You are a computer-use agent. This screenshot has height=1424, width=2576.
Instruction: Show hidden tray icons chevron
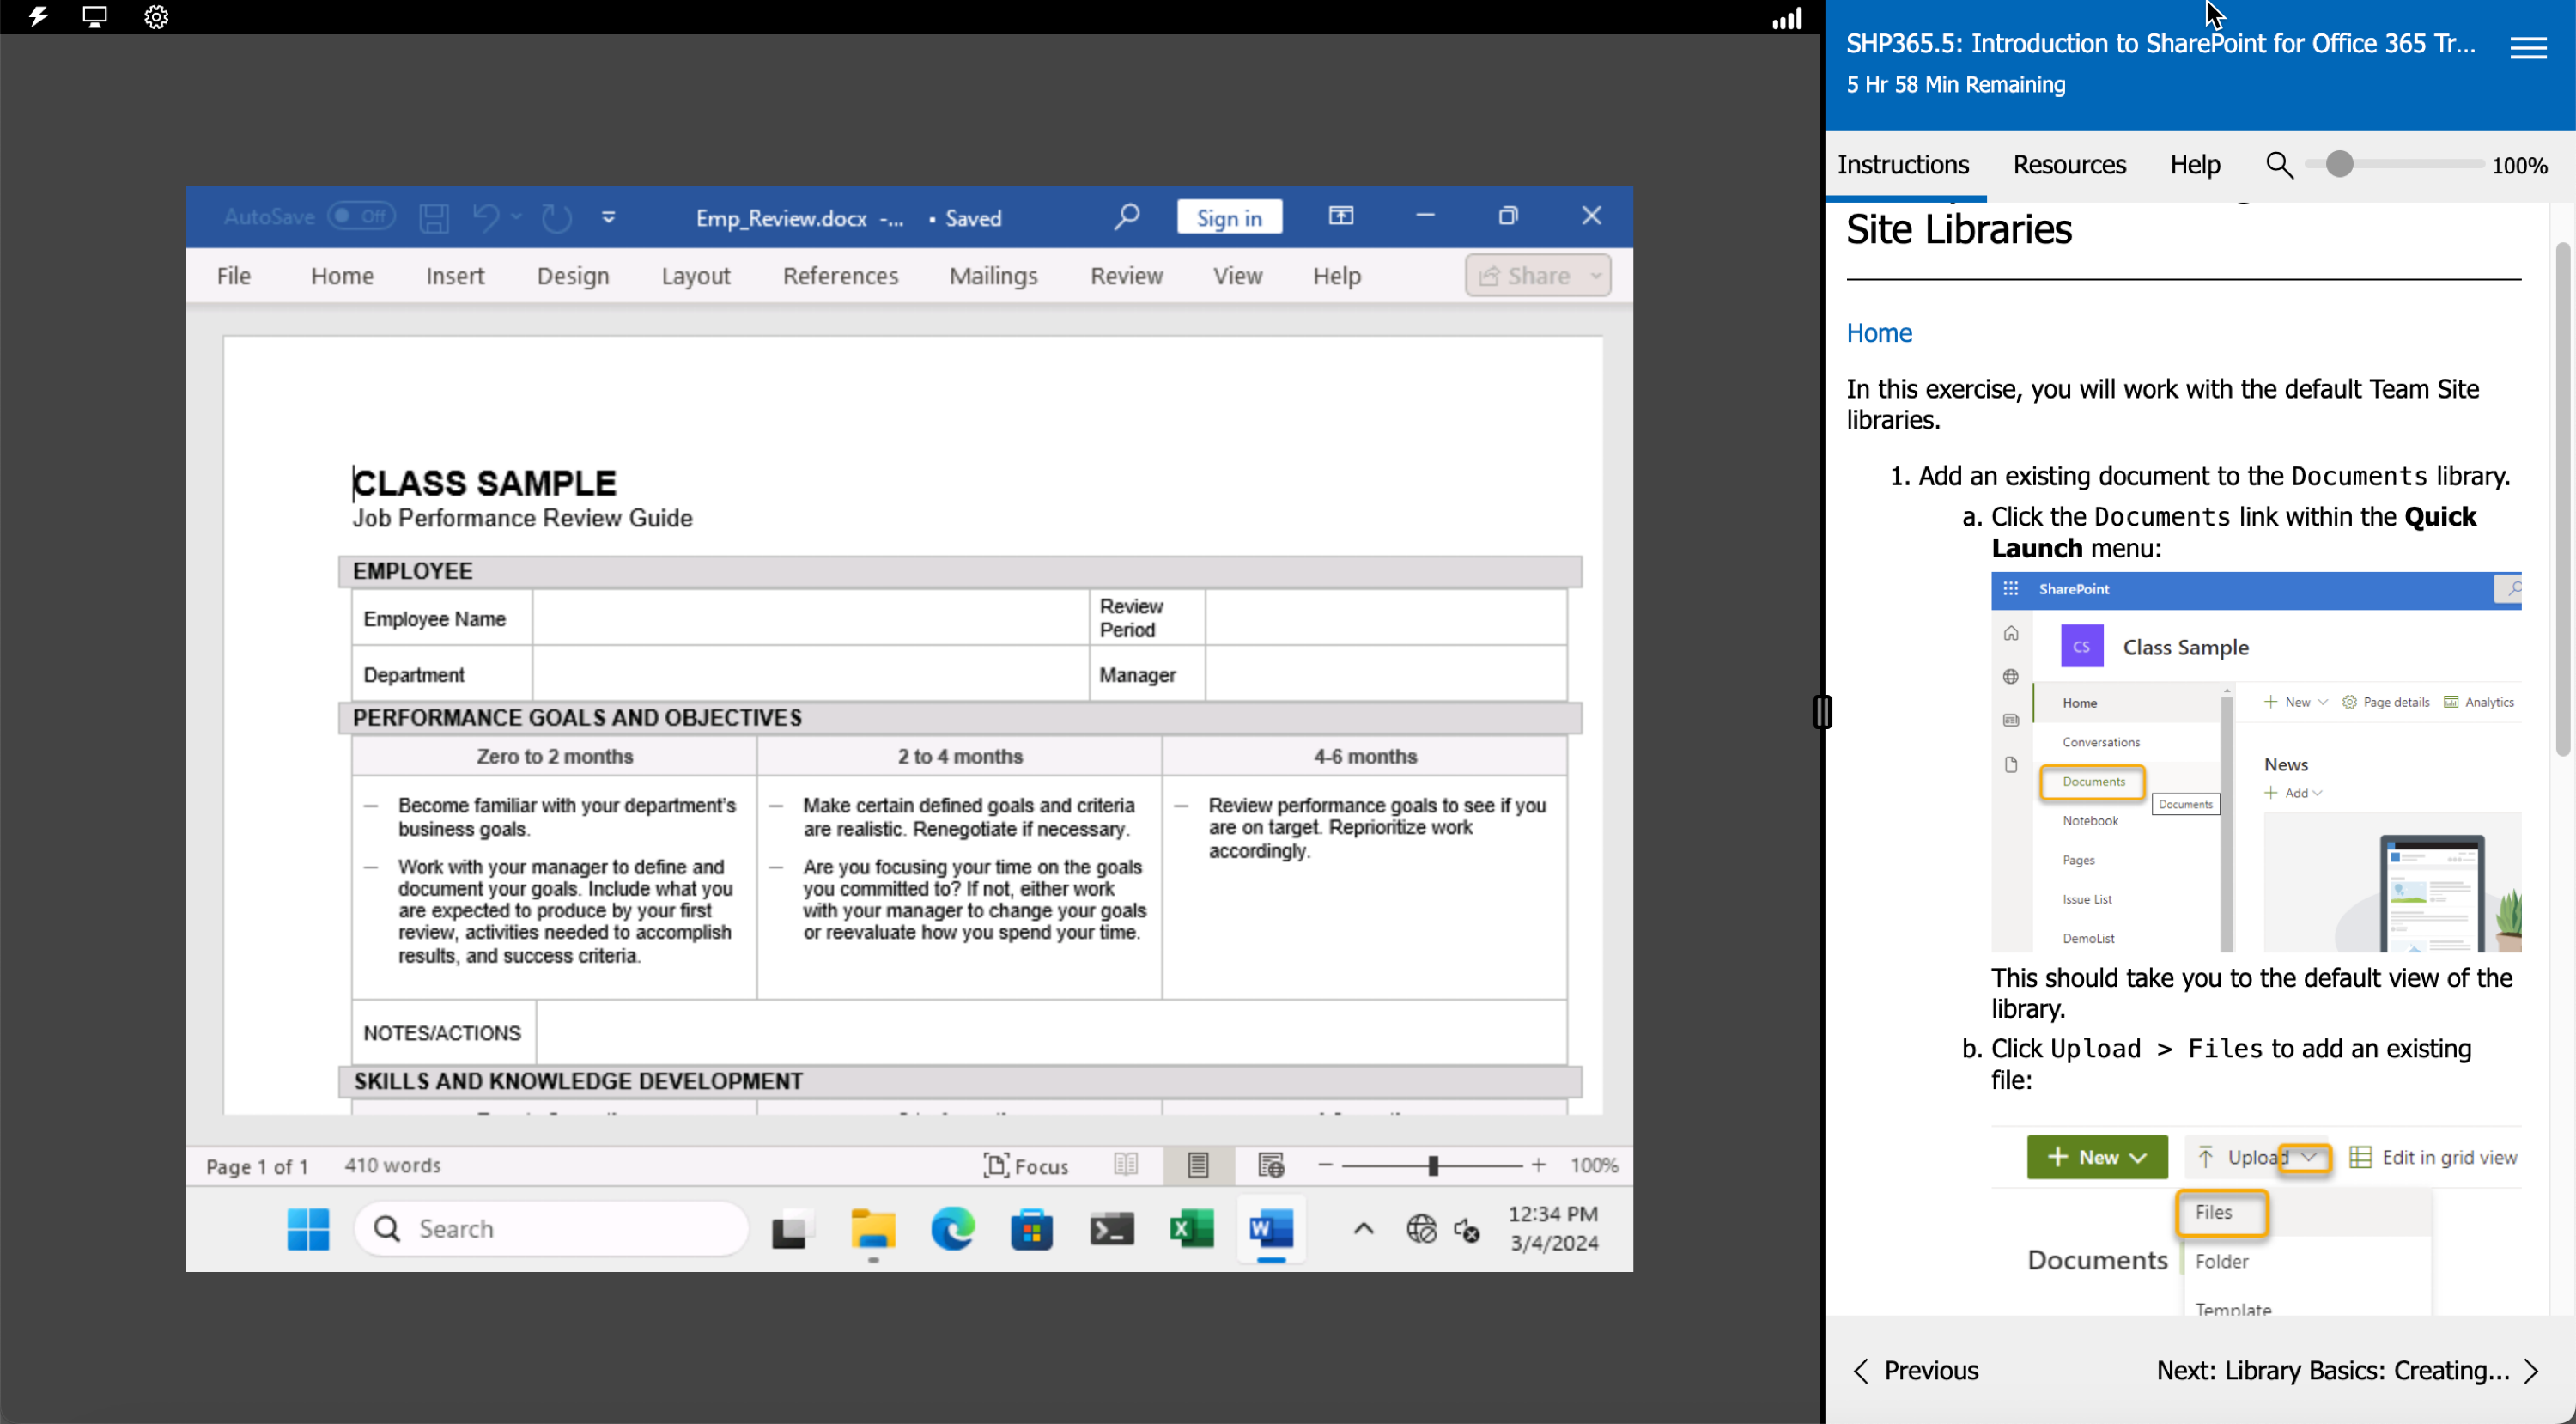click(x=1363, y=1229)
